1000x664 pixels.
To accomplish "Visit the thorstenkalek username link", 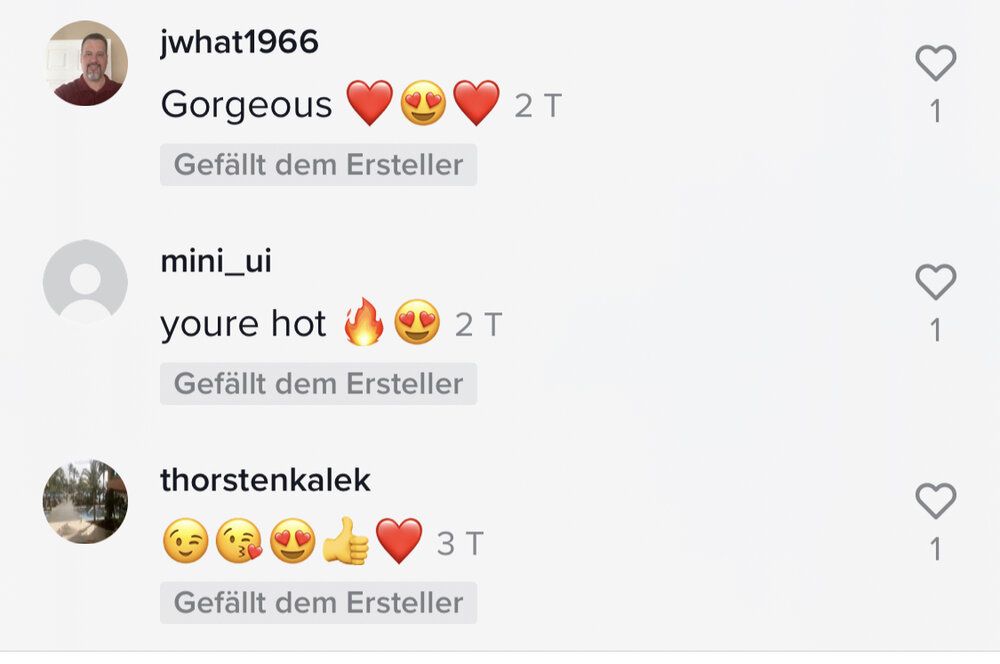I will tap(265, 480).
